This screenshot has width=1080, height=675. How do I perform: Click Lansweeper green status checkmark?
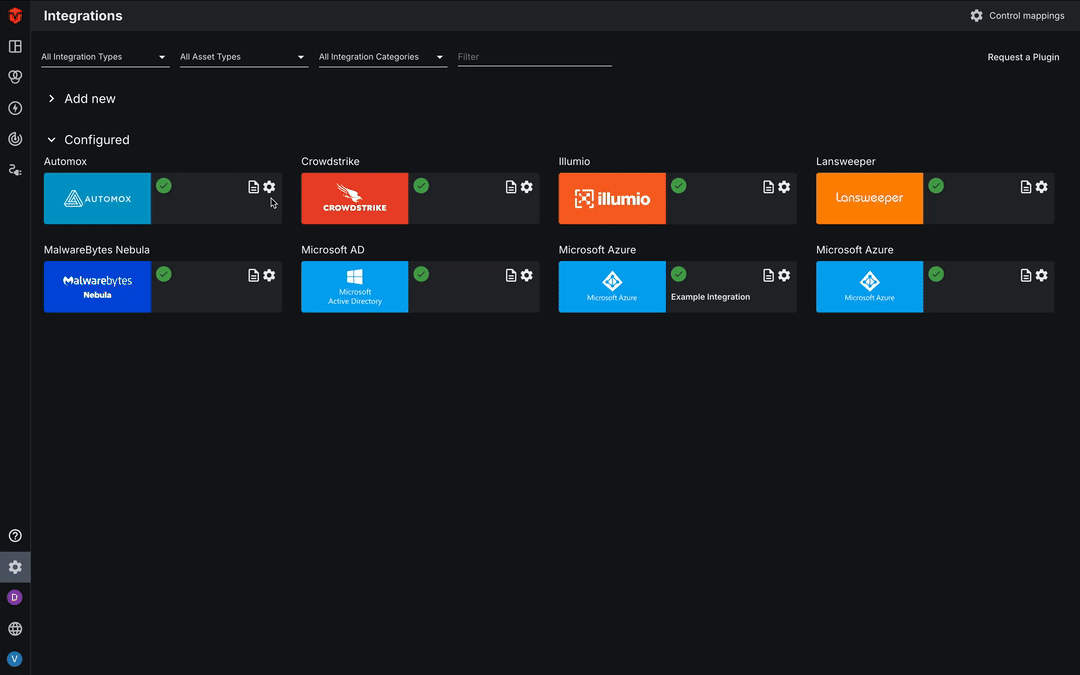coord(936,185)
